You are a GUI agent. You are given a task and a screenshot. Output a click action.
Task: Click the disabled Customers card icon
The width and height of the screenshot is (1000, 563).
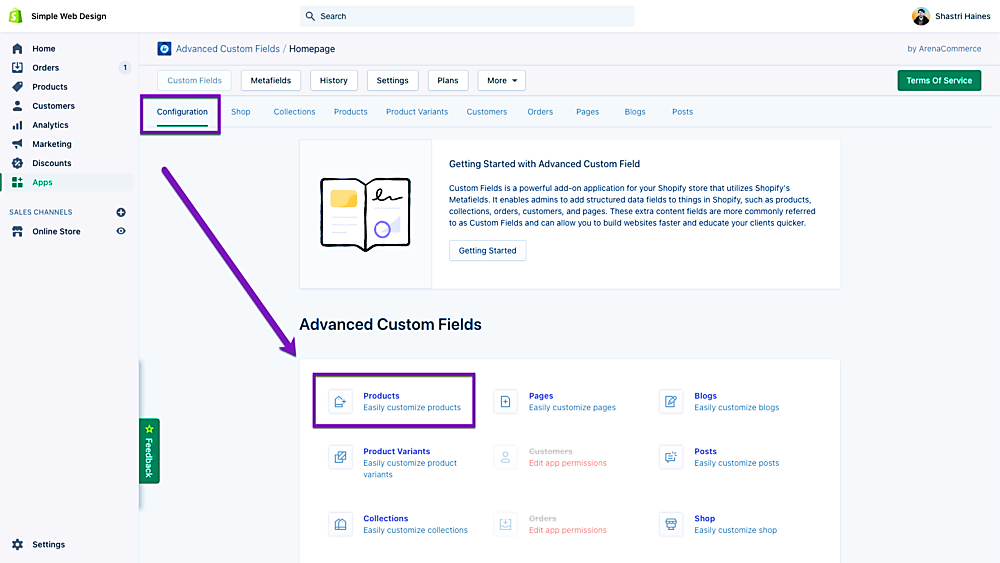pyautogui.click(x=506, y=457)
